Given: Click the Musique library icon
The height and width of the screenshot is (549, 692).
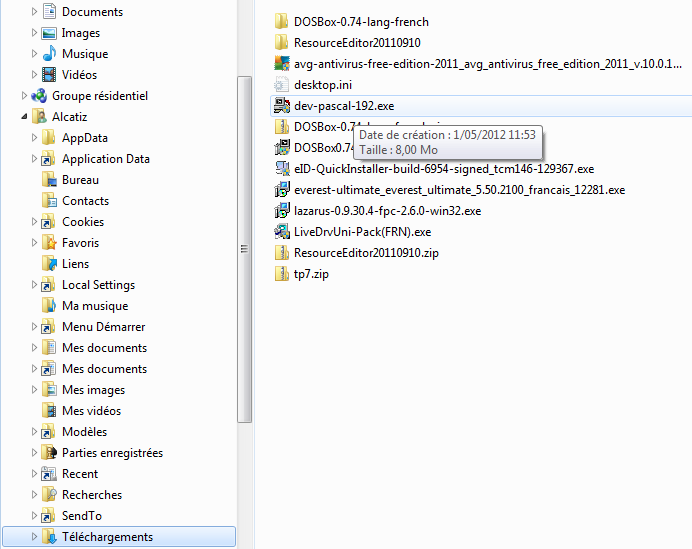Looking at the screenshot, I should (49, 54).
